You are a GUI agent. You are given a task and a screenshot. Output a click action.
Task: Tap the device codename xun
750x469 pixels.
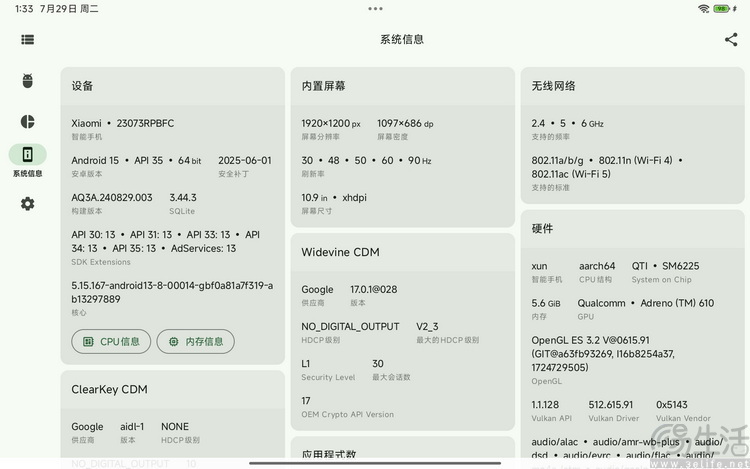[539, 266]
